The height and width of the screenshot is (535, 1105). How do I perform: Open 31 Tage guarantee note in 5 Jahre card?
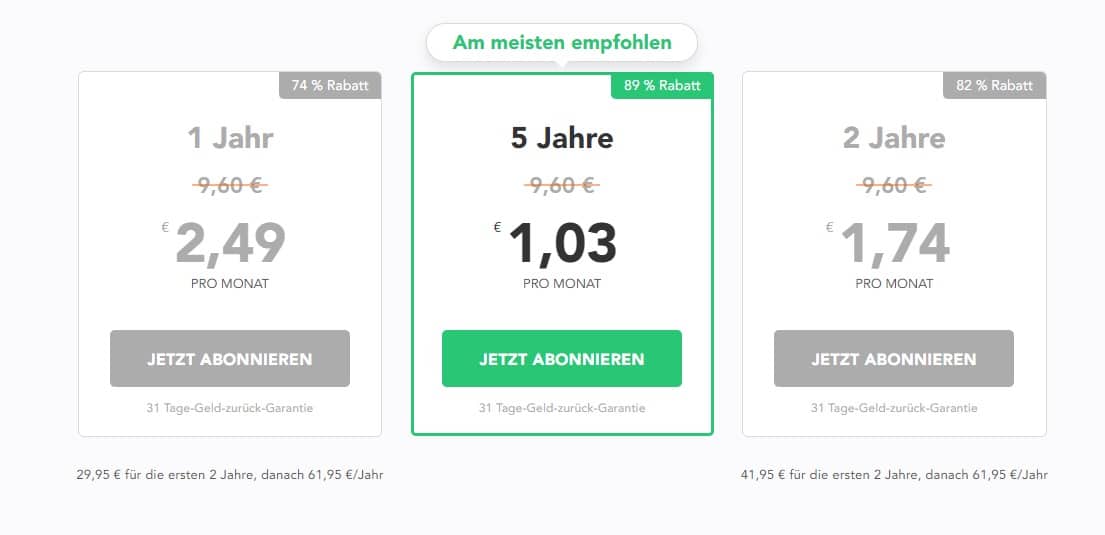coord(562,408)
